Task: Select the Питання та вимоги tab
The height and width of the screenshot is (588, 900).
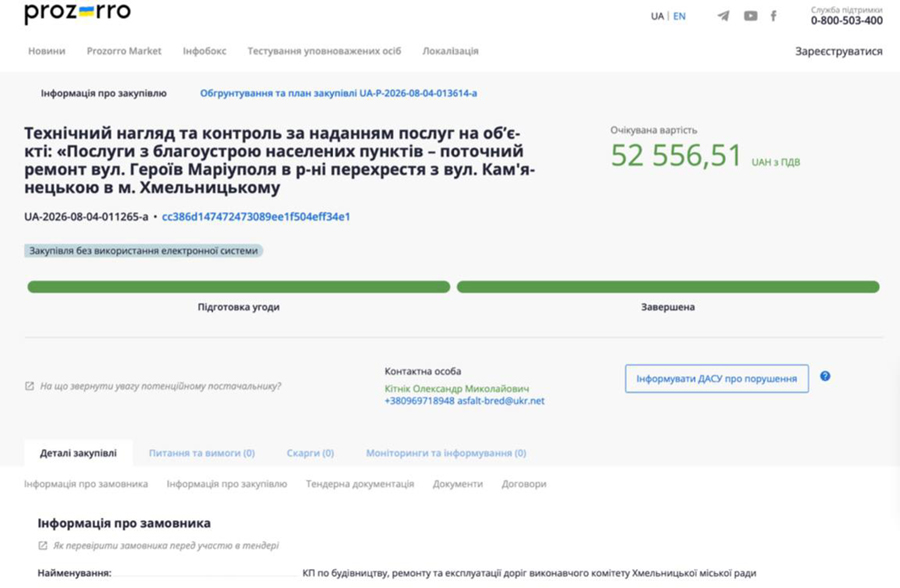Action: [x=201, y=453]
